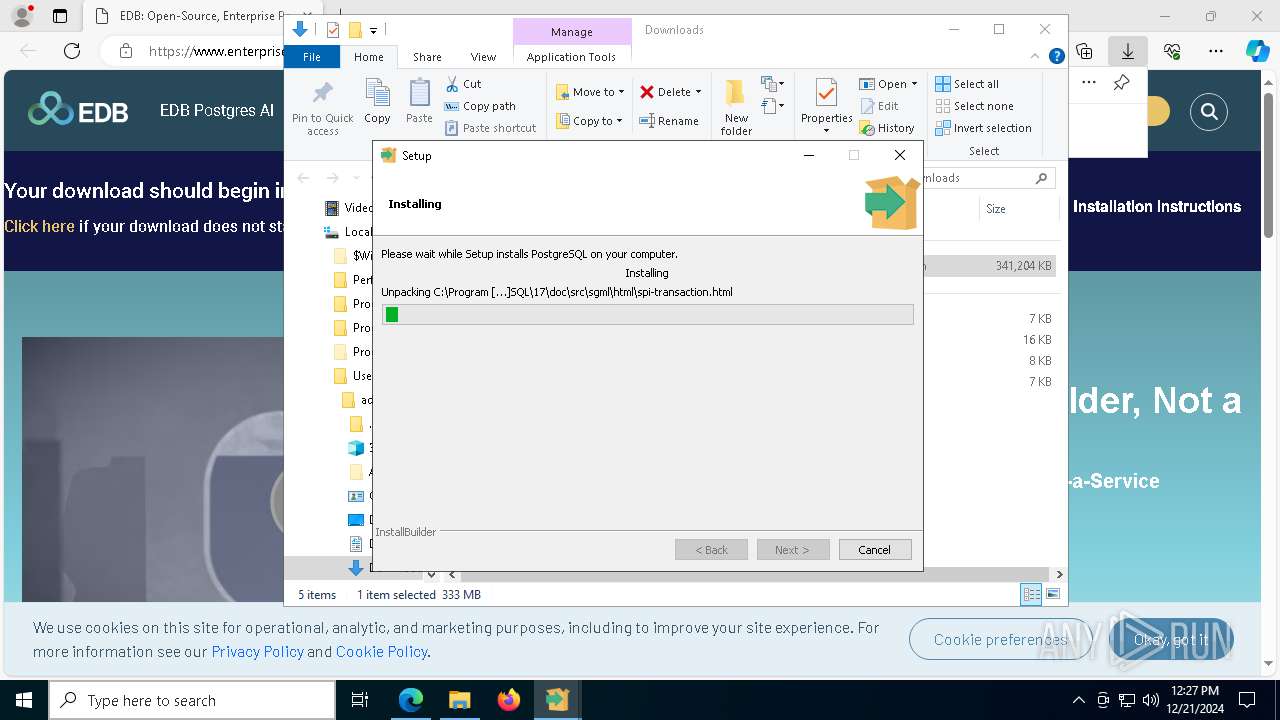The width and height of the screenshot is (1280, 720).
Task: Click File Explorer help question mark icon
Action: point(1056,57)
